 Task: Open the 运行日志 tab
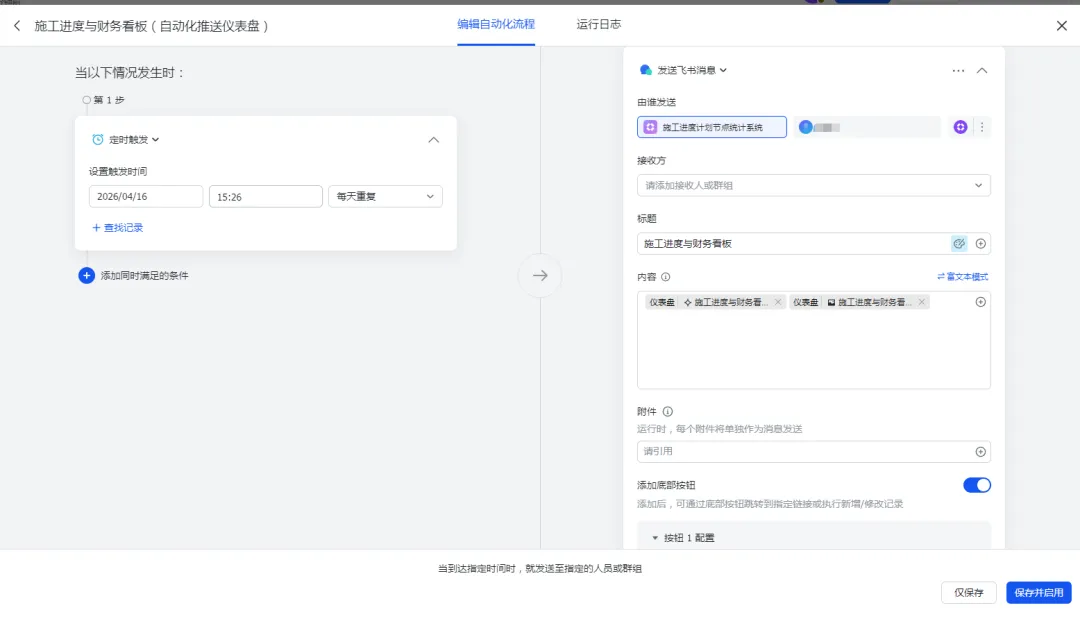pyautogui.click(x=599, y=24)
